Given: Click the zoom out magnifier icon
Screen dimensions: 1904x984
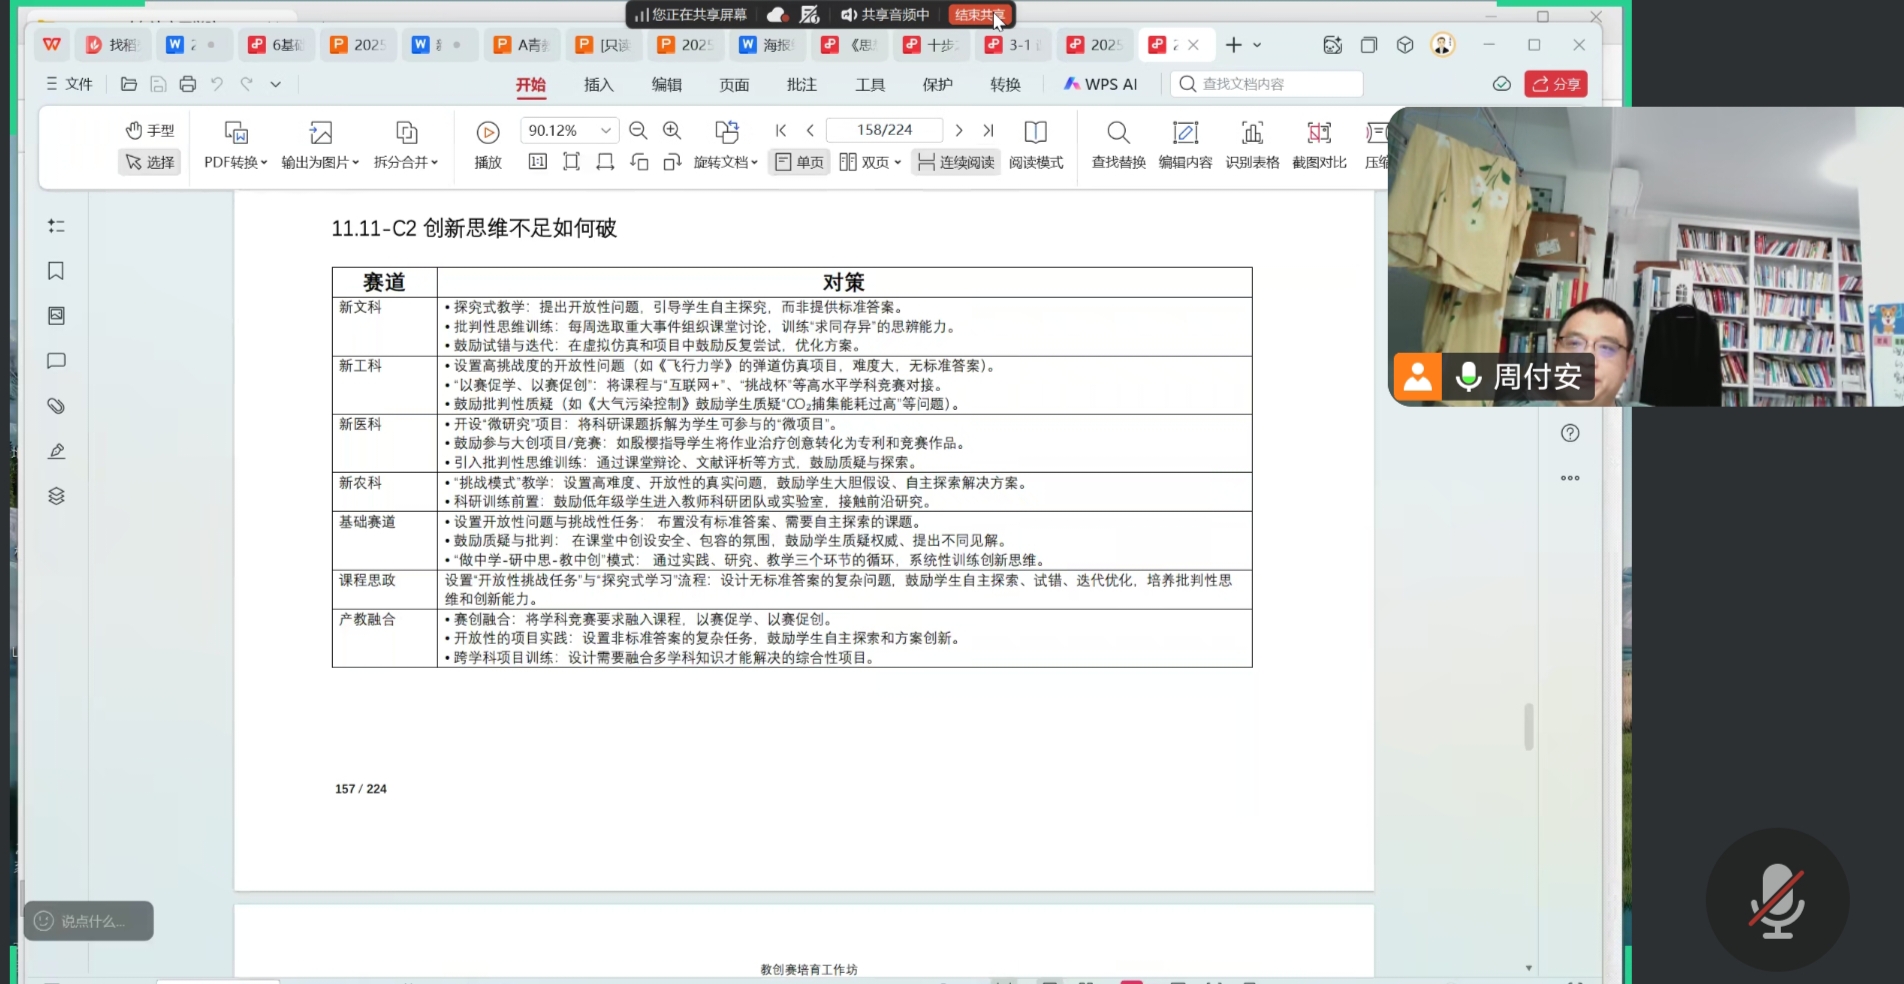Looking at the screenshot, I should (638, 131).
